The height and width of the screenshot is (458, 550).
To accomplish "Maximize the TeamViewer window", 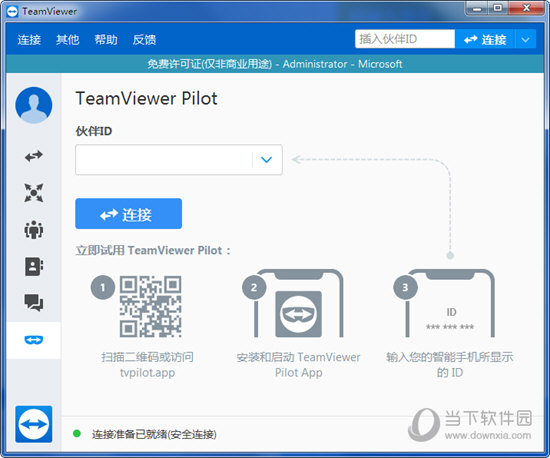I will (498, 8).
